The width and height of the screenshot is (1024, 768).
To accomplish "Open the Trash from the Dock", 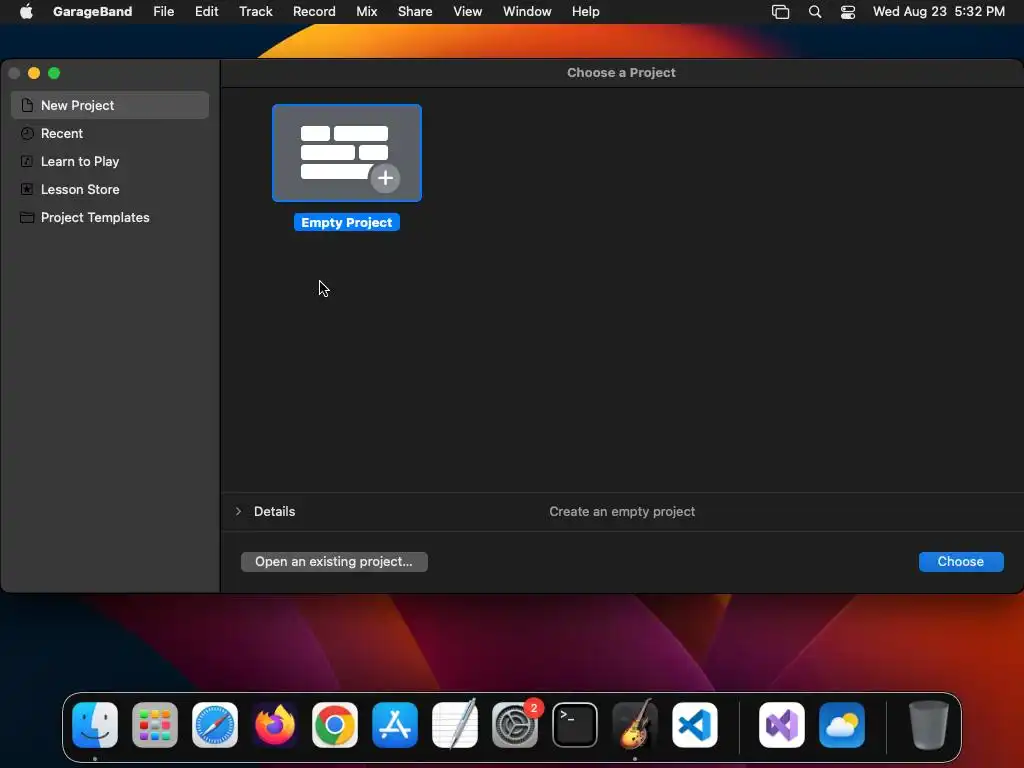I will (x=929, y=725).
